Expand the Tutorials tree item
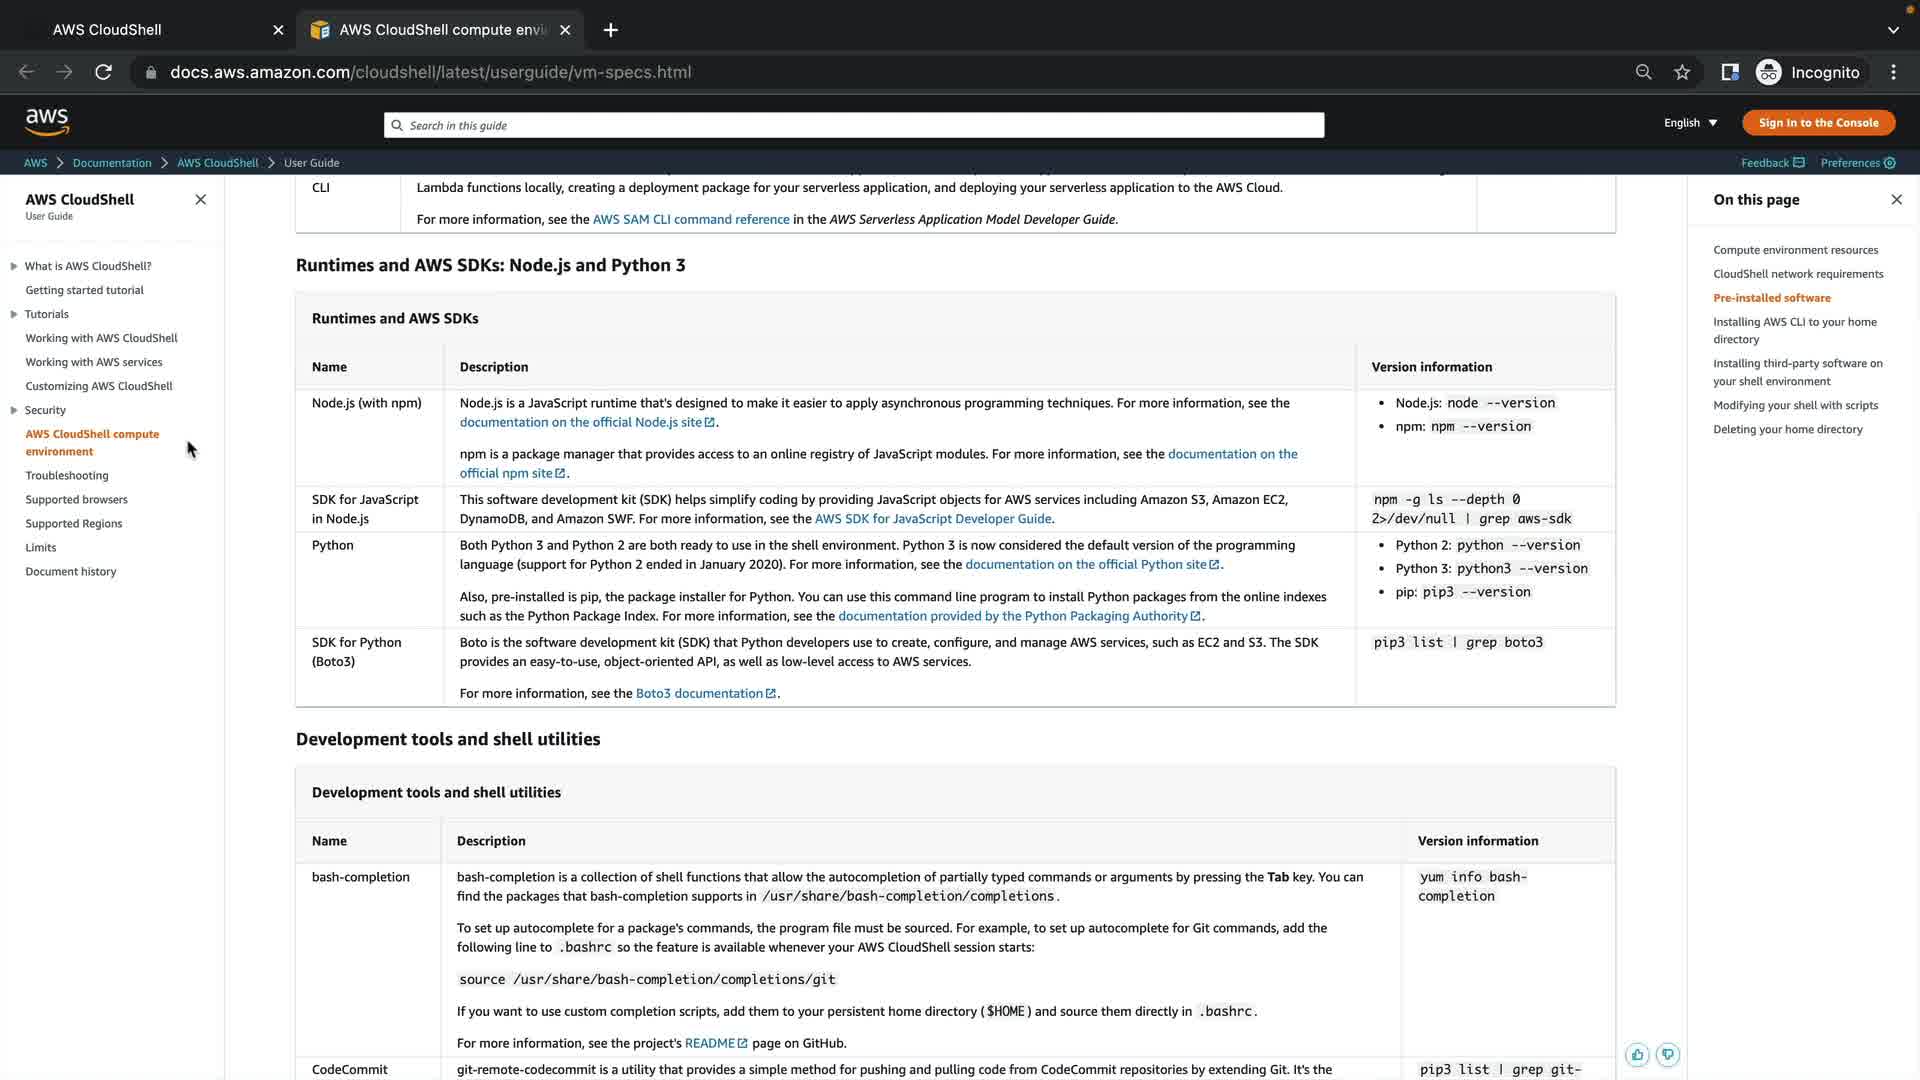 point(14,314)
